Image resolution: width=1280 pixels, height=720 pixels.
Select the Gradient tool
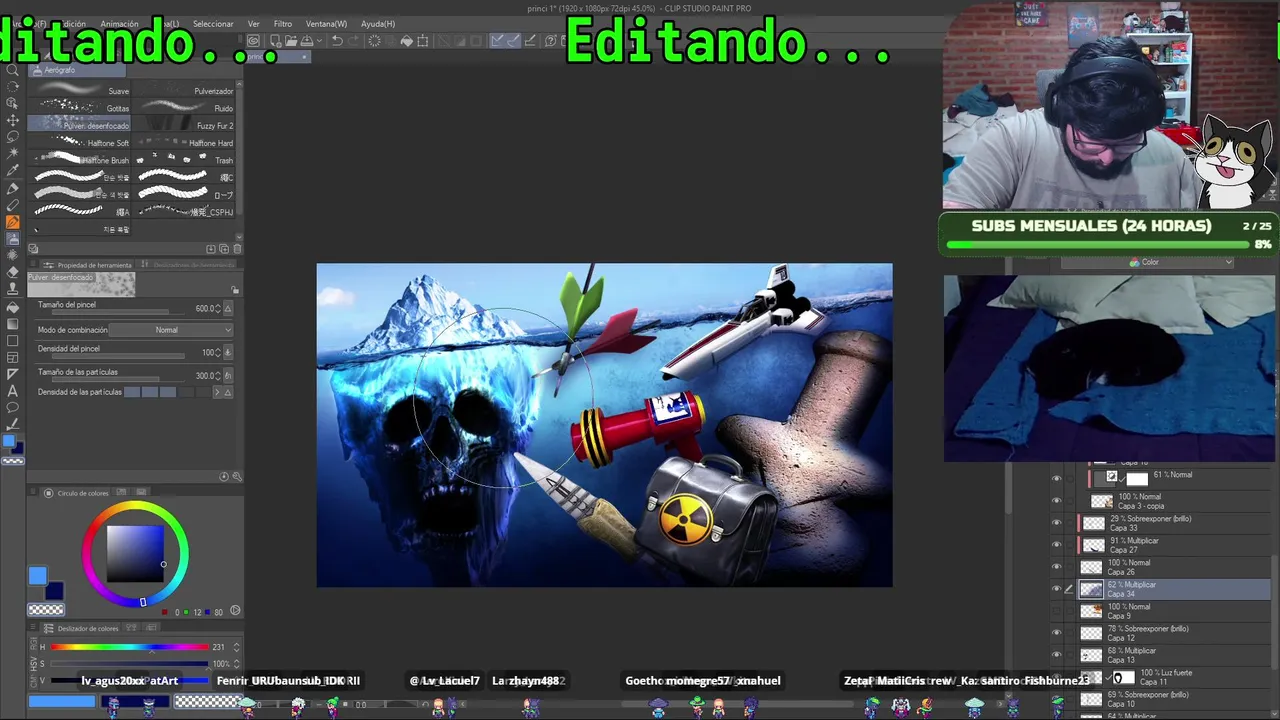click(x=12, y=324)
